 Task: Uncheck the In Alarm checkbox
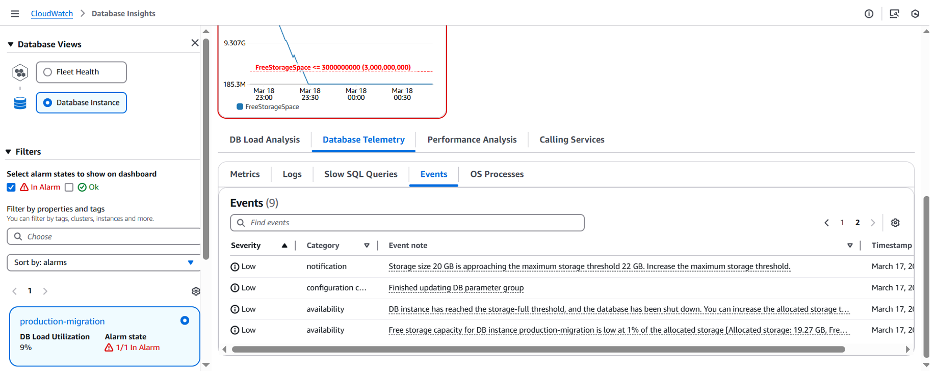(11, 187)
